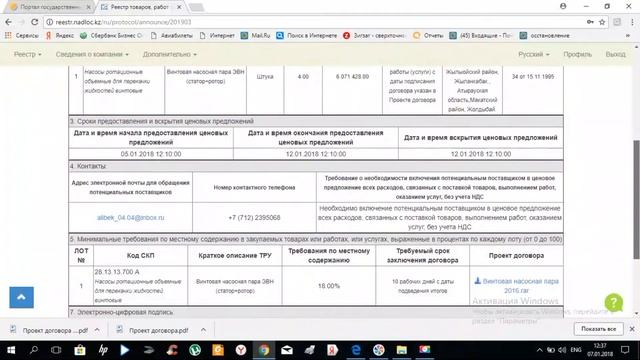Image resolution: width=640 pixels, height=360 pixels.
Task: Open the Windows notification center
Action: click(x=625, y=350)
